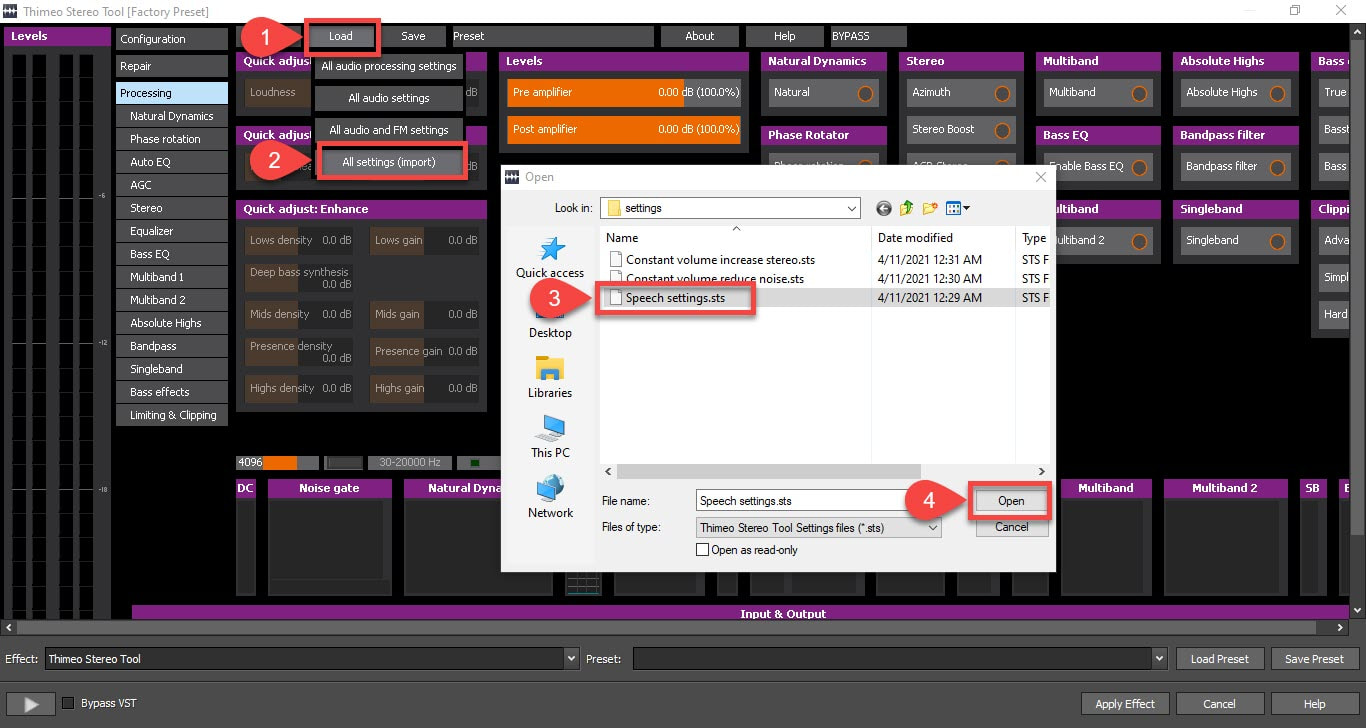Go up one folder level in Open dialog
Image resolution: width=1366 pixels, height=728 pixels.
(906, 208)
